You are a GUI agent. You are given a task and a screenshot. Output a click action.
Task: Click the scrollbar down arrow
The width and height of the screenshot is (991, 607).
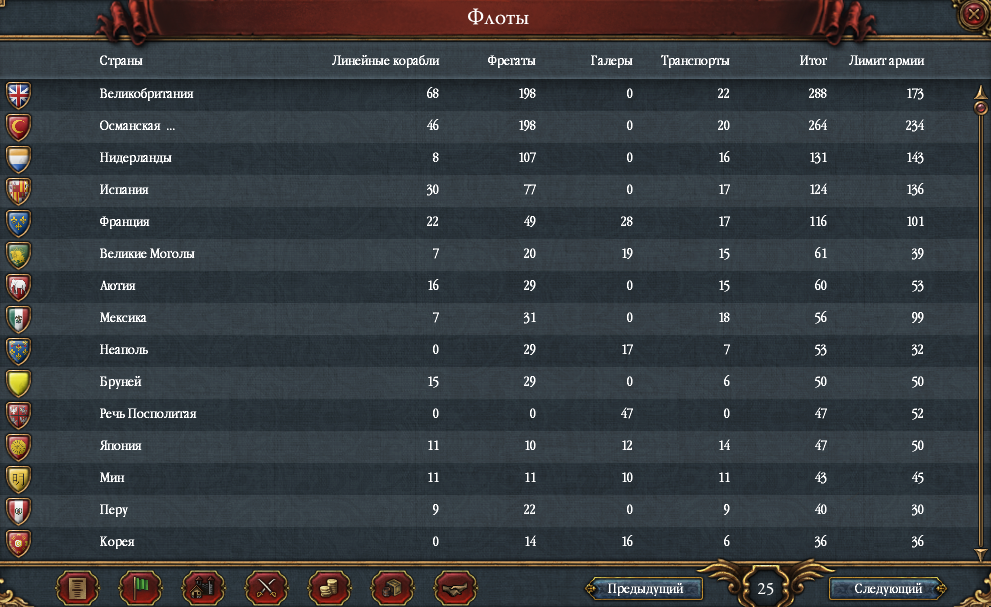(980, 554)
